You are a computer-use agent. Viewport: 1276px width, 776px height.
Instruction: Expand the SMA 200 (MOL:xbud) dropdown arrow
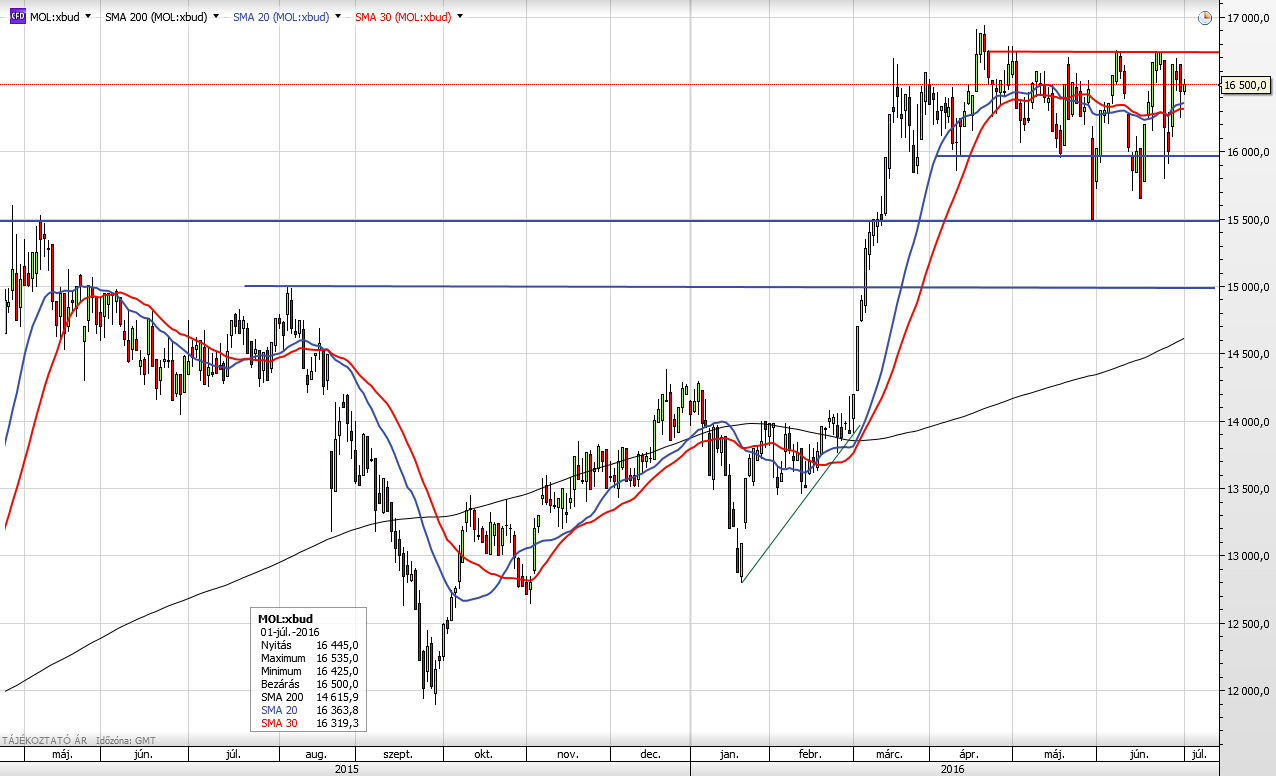[x=216, y=17]
